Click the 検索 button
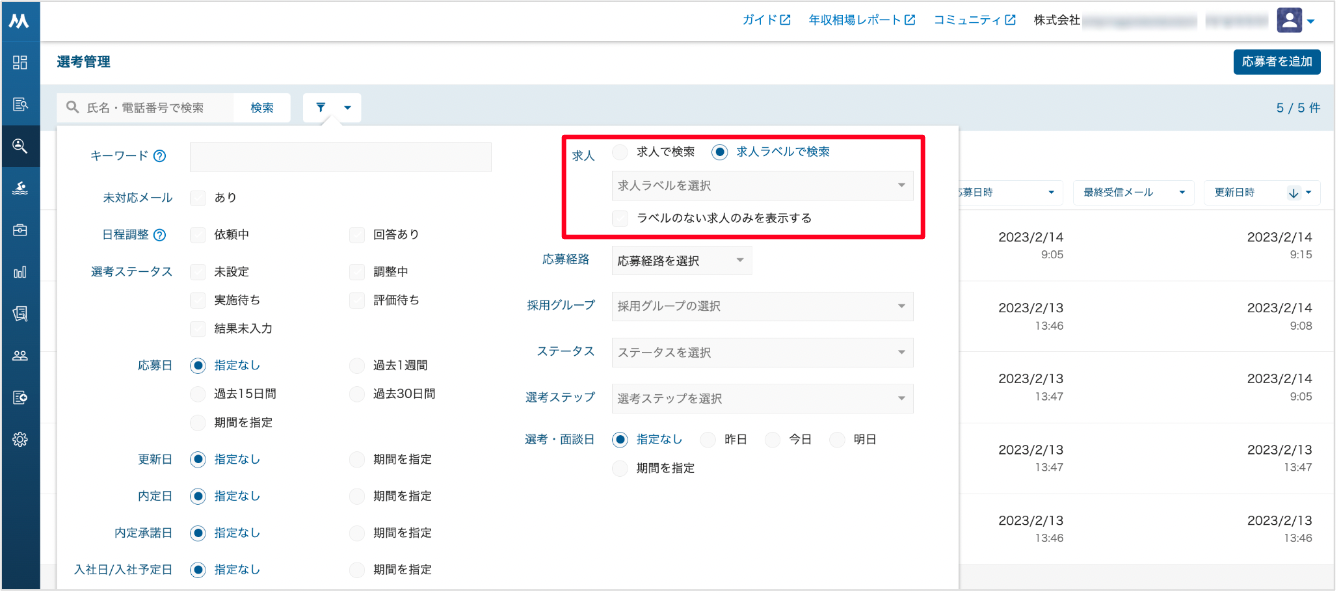 262,108
